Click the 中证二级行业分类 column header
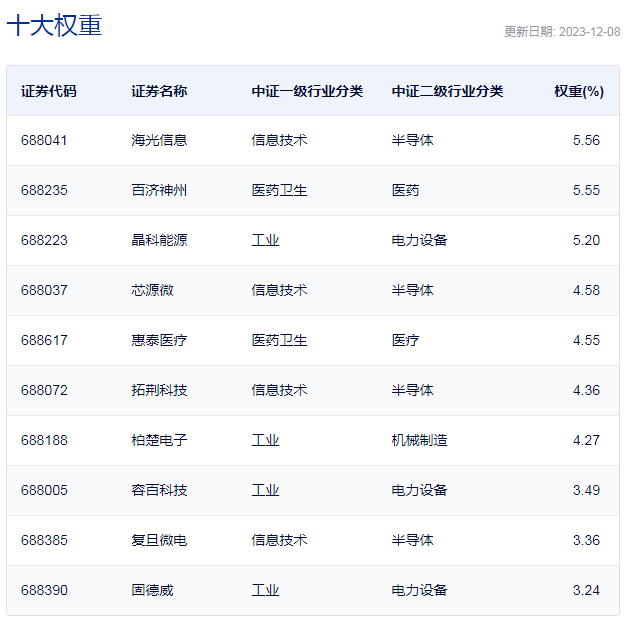Screen dimensions: 628x630 coord(447,91)
